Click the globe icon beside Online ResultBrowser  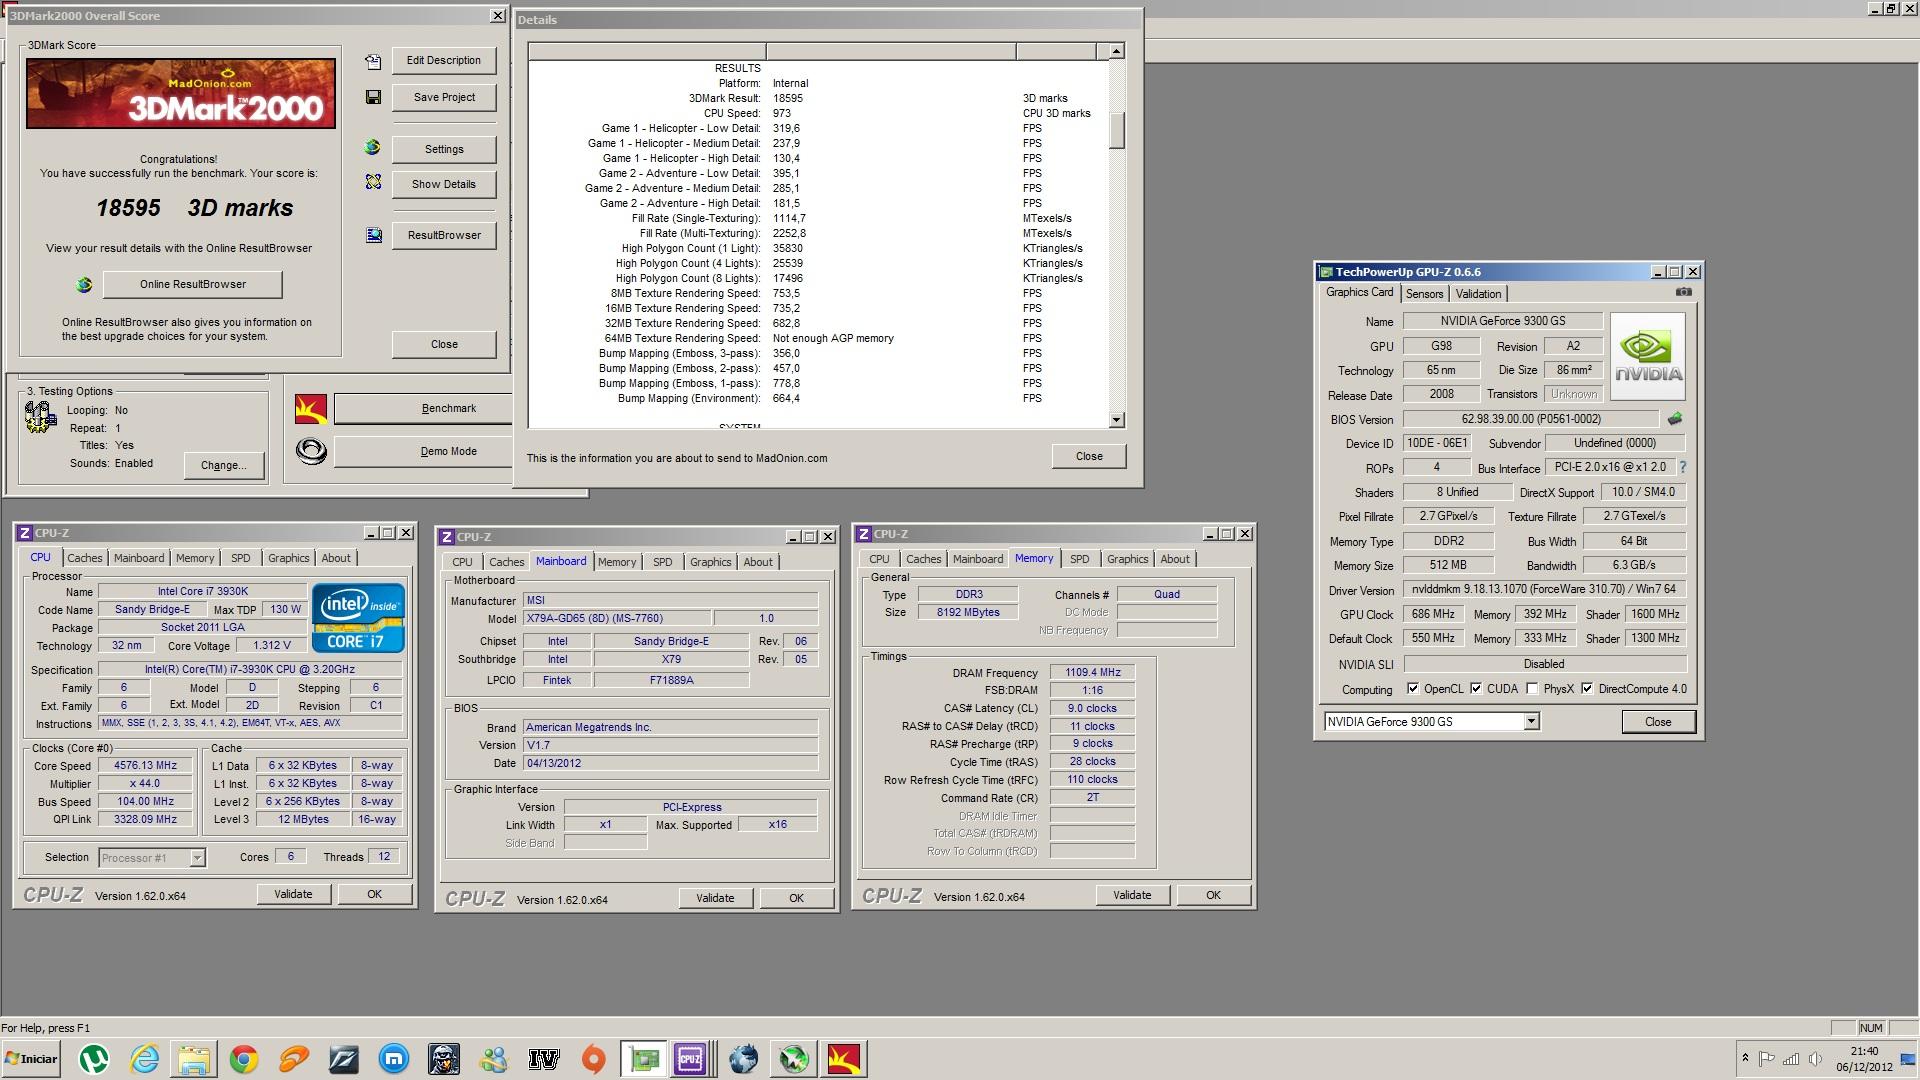[84, 285]
